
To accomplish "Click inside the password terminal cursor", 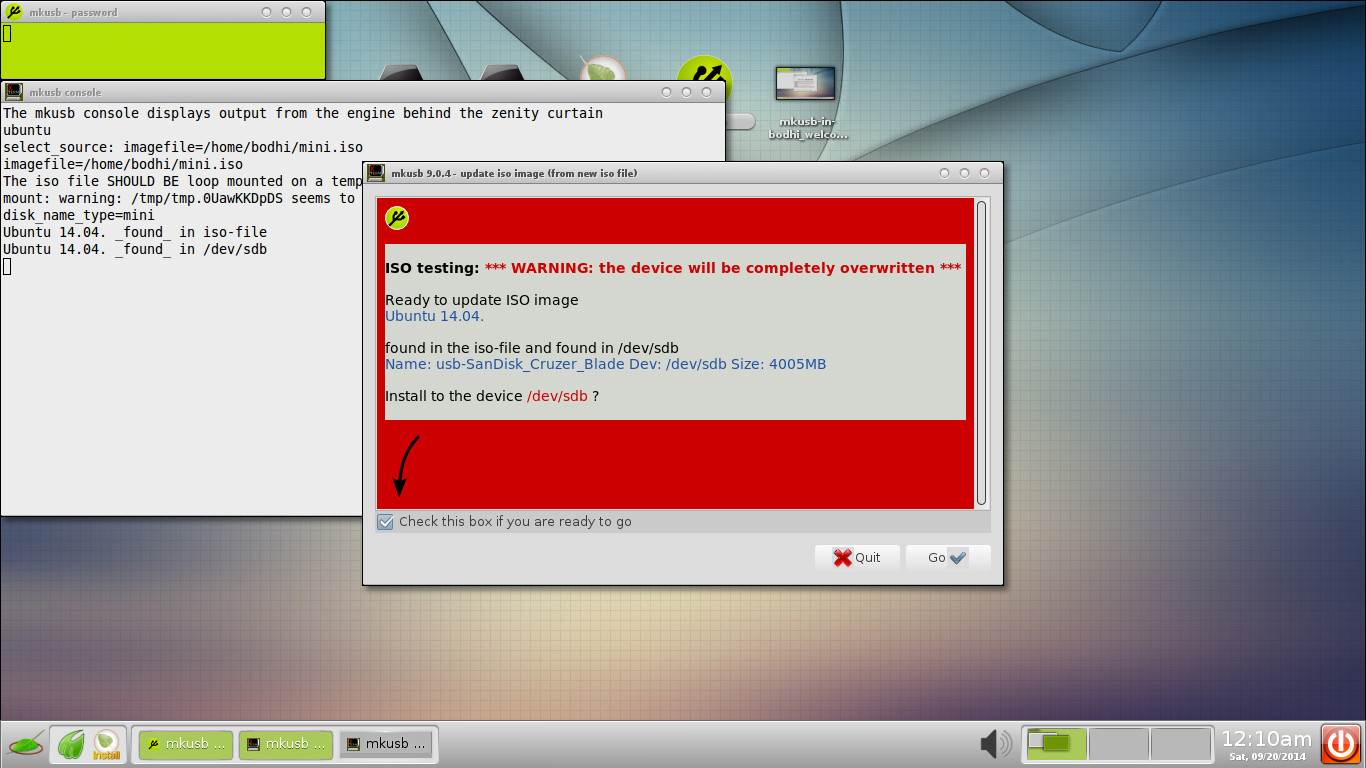I will [x=7, y=34].
